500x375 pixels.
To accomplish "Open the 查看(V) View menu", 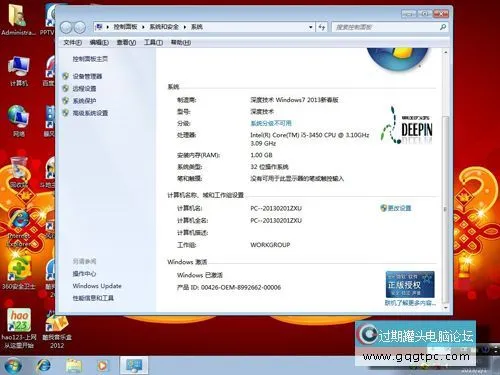I will point(126,42).
